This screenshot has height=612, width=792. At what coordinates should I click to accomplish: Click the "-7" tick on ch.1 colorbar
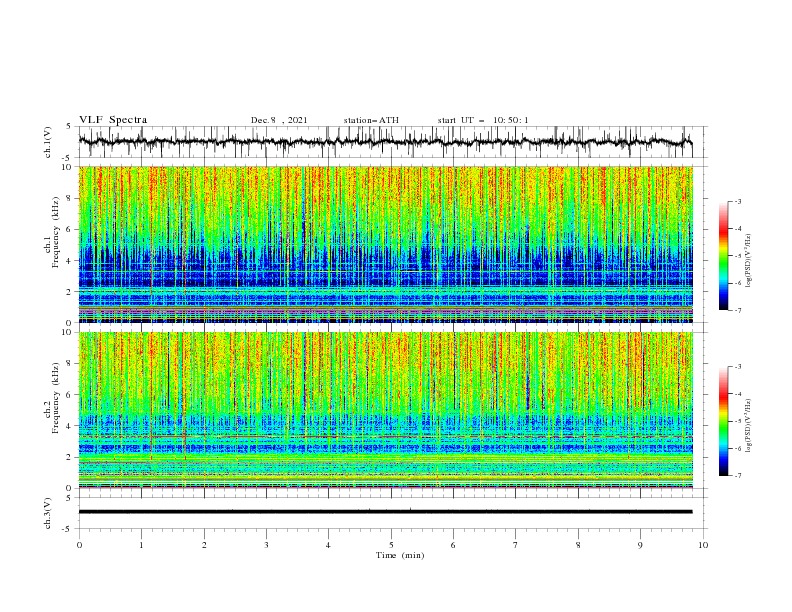click(x=737, y=311)
